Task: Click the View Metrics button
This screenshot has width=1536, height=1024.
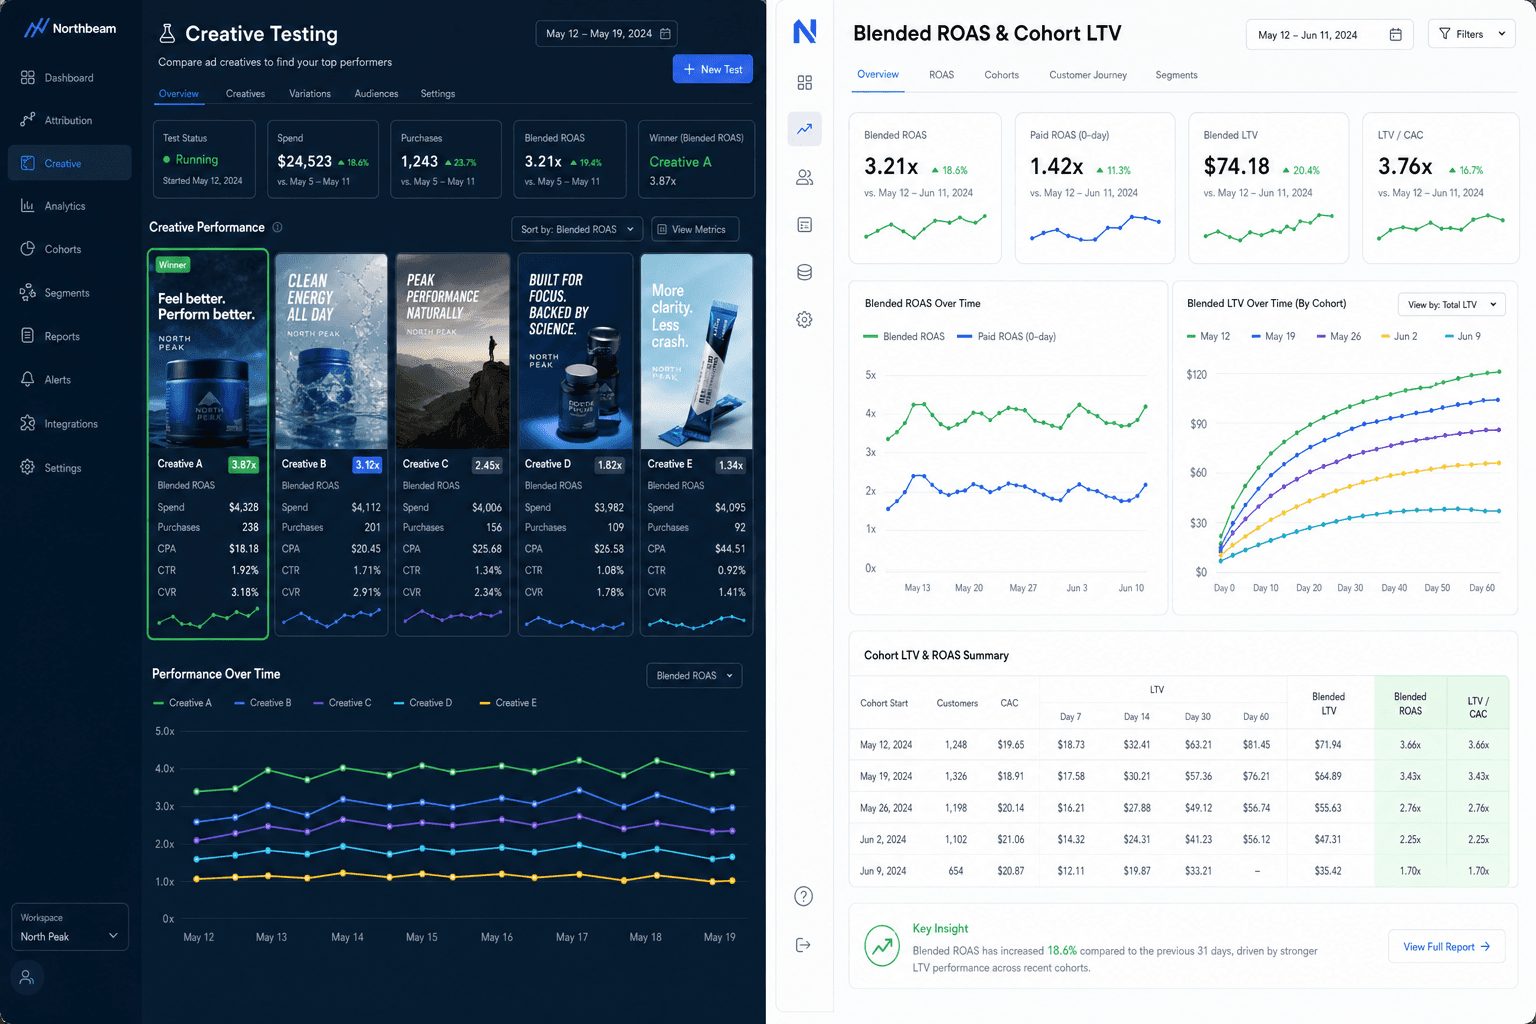Action: pos(695,229)
